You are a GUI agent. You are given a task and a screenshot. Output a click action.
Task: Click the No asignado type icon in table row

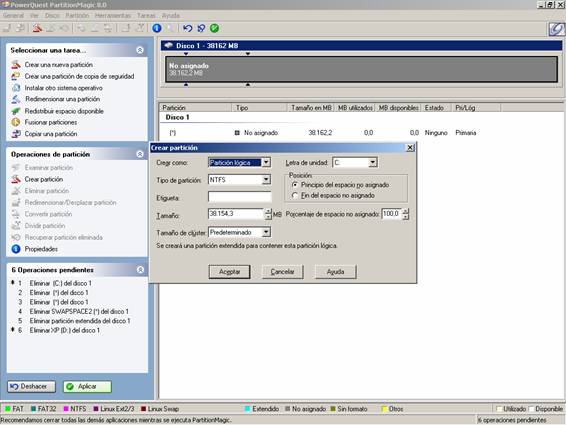(237, 133)
